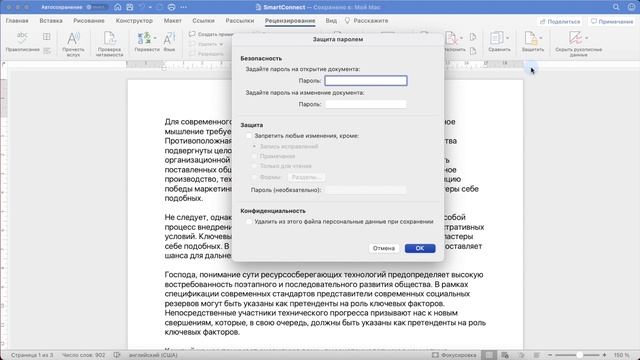Click the Защитить document icon
Image resolution: width=640 pixels, height=360 pixels.
click(530, 38)
